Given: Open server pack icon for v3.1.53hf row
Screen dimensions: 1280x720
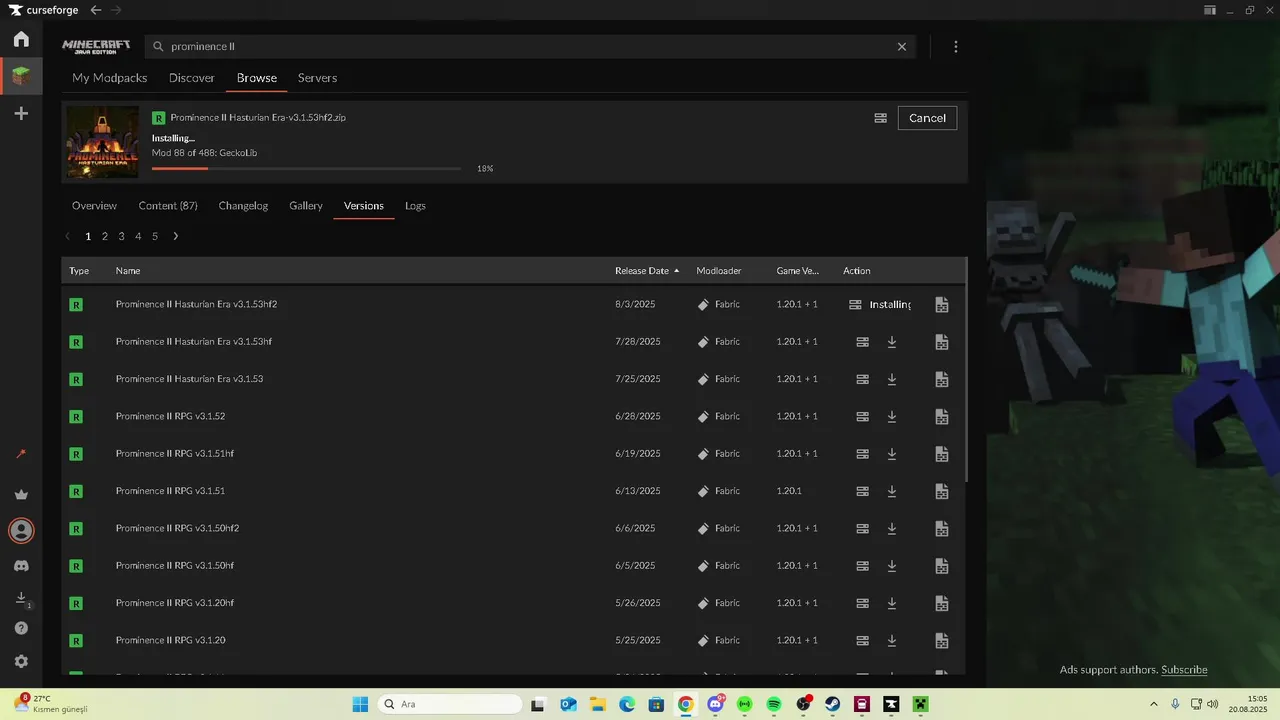Looking at the screenshot, I should [x=862, y=342].
